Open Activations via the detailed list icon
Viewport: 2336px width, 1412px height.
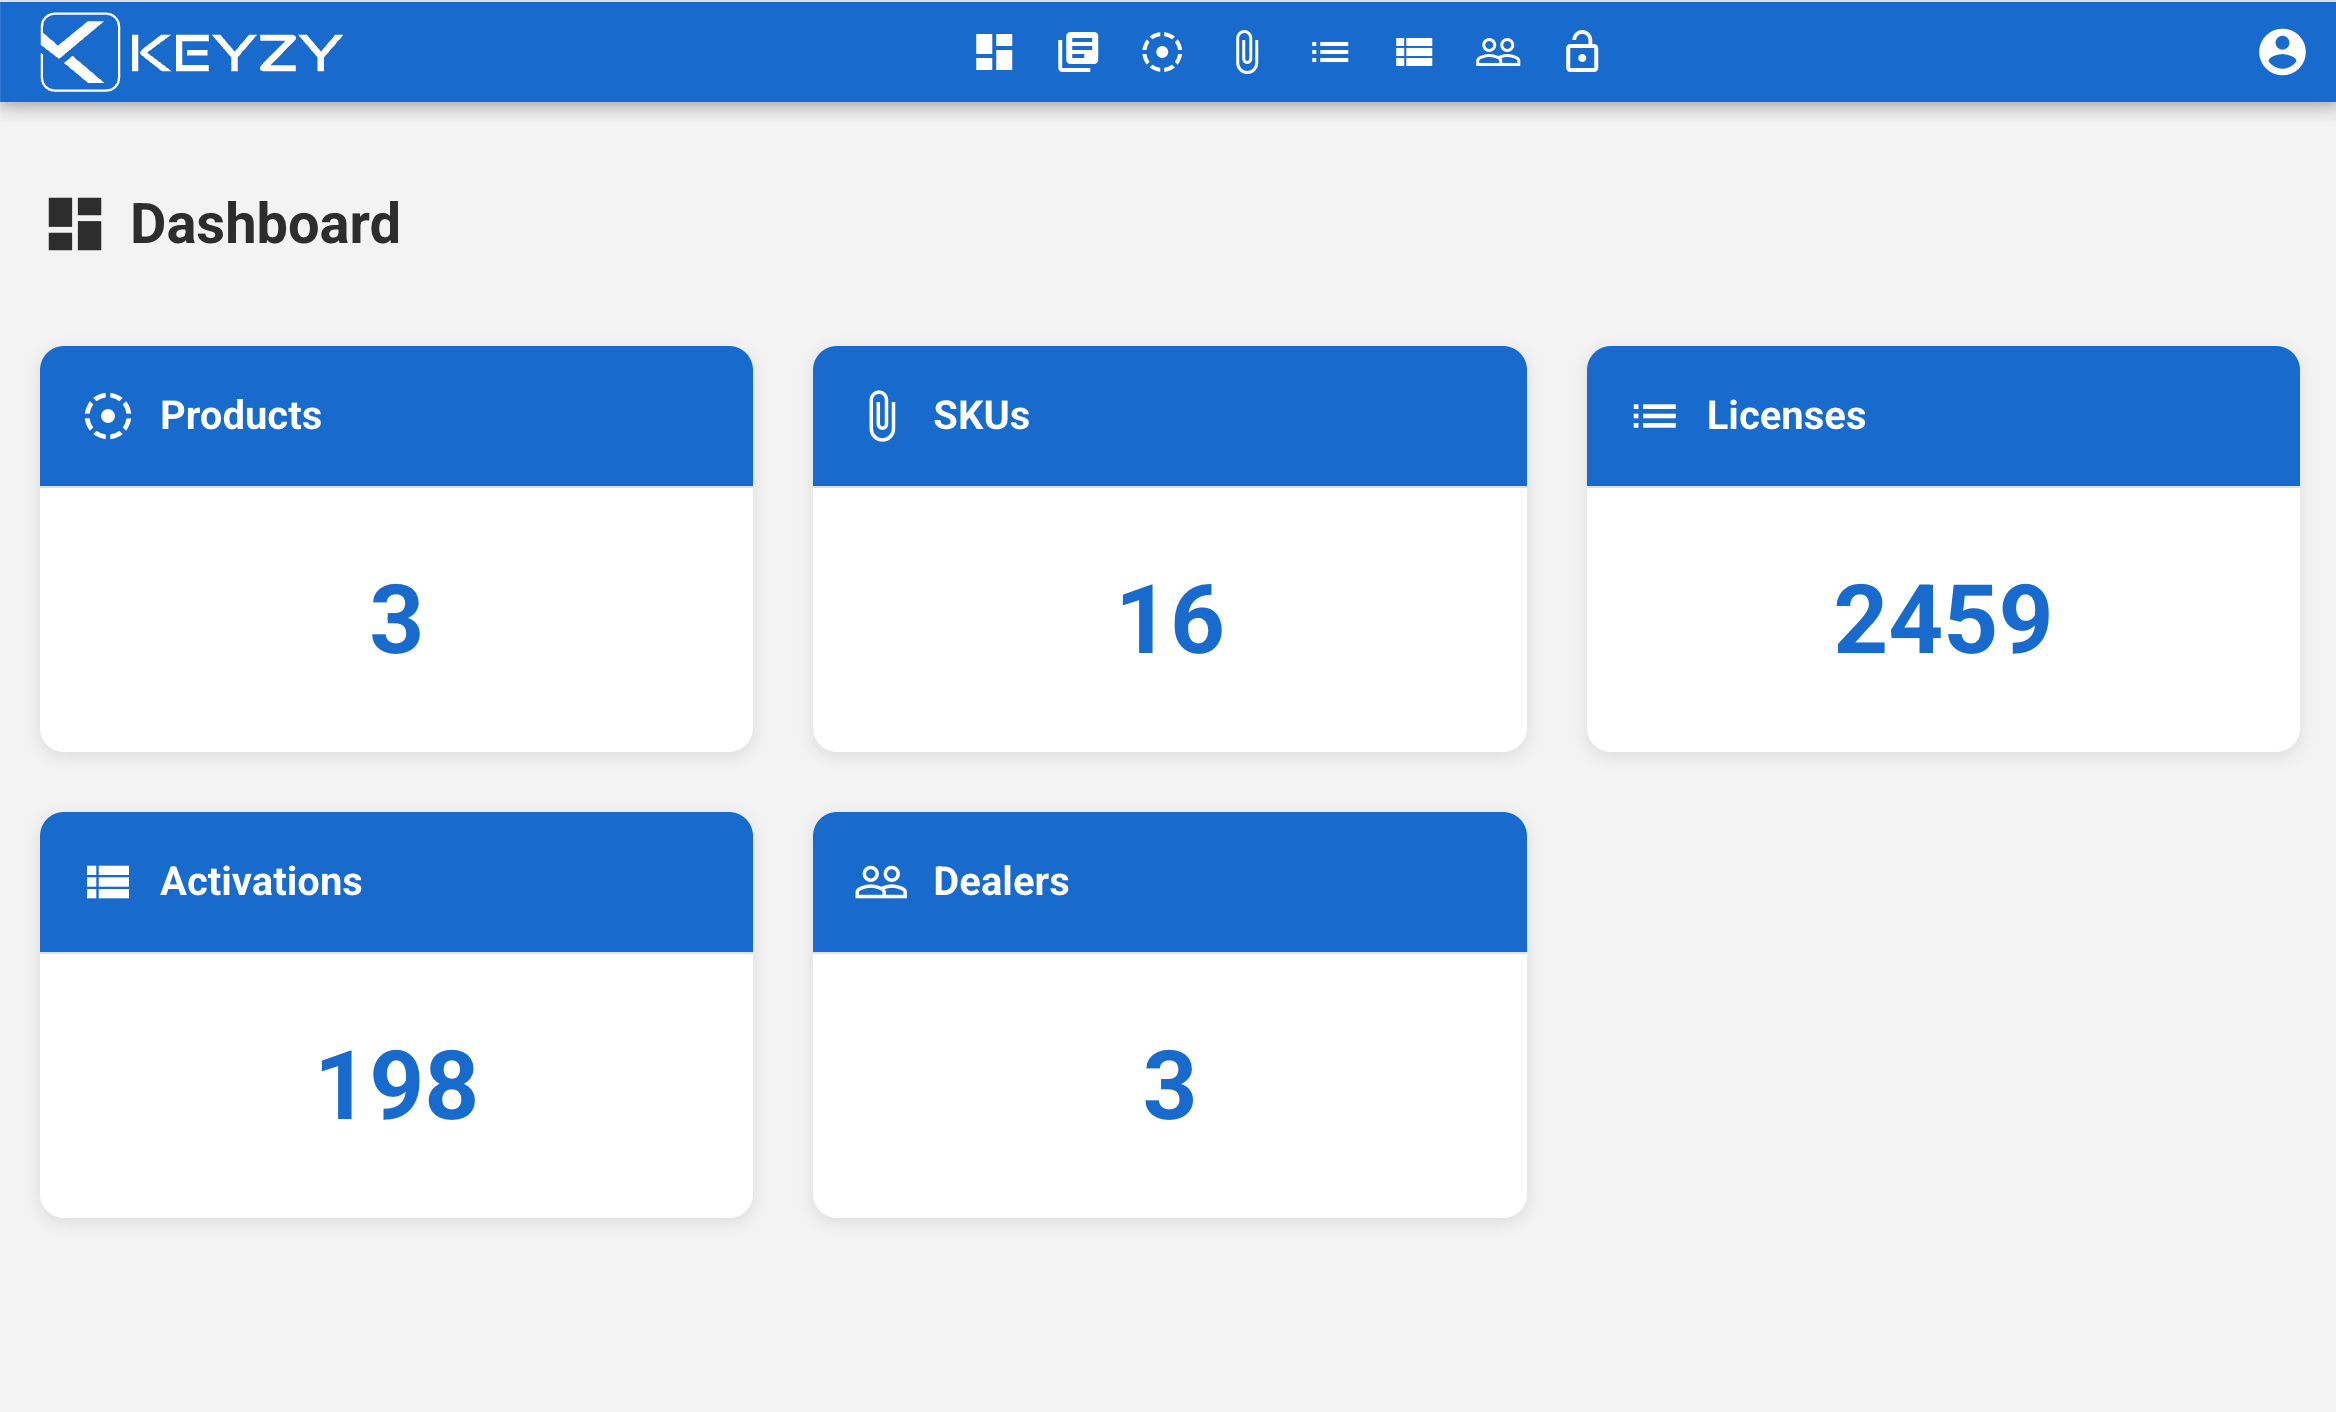tap(1414, 52)
